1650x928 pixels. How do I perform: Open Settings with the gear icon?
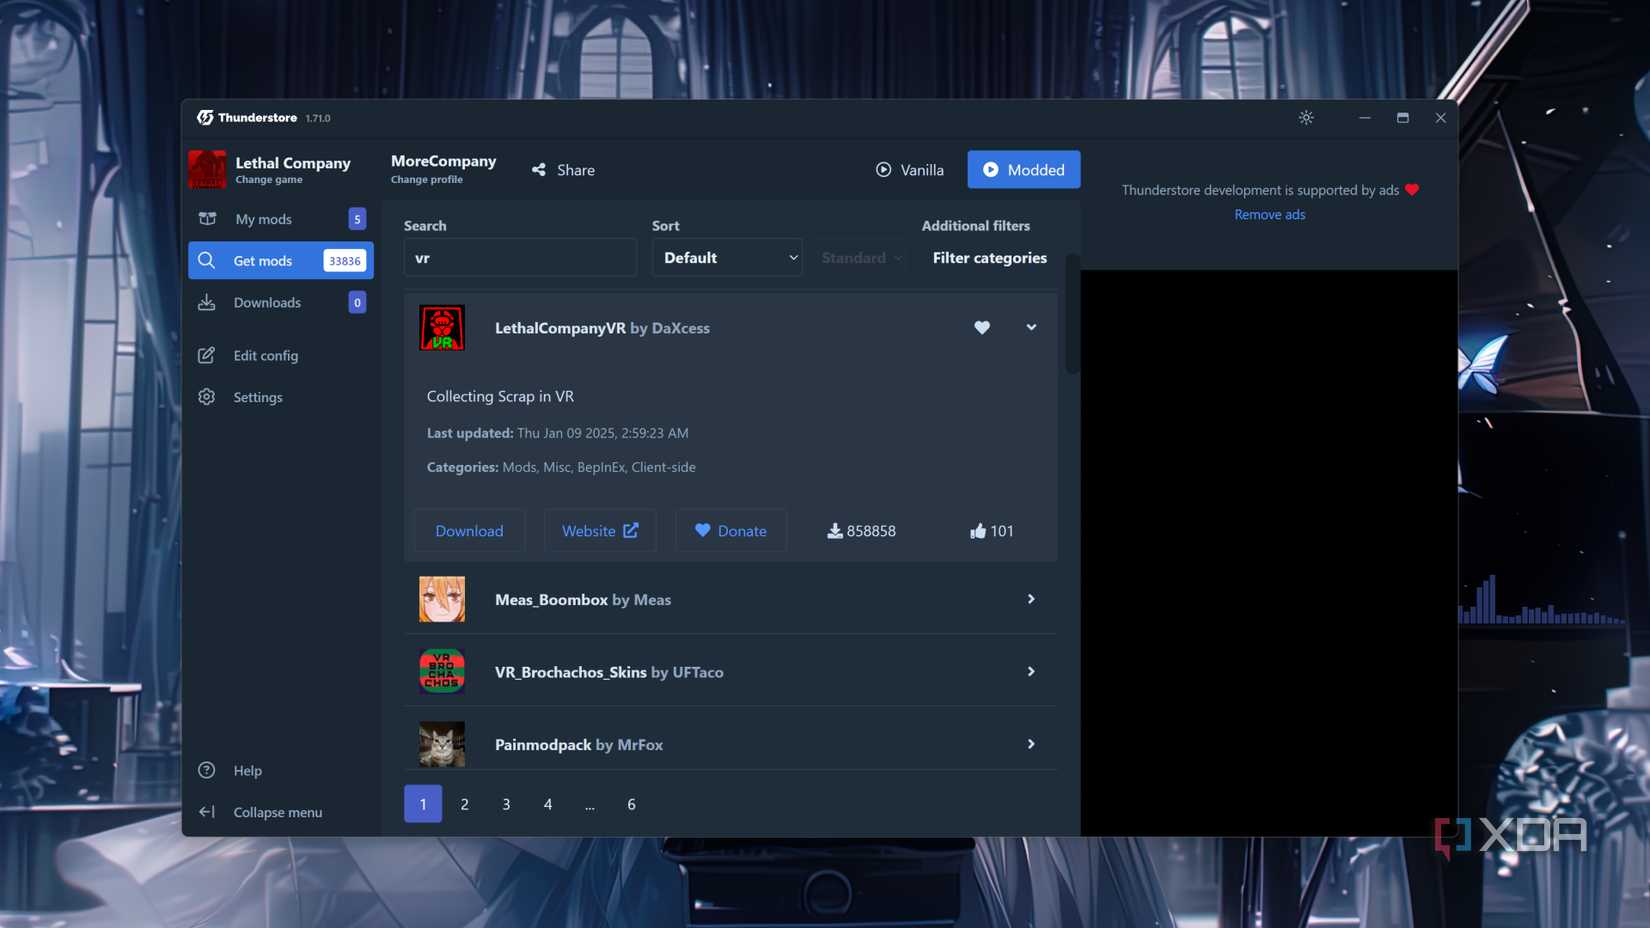pyautogui.click(x=207, y=397)
